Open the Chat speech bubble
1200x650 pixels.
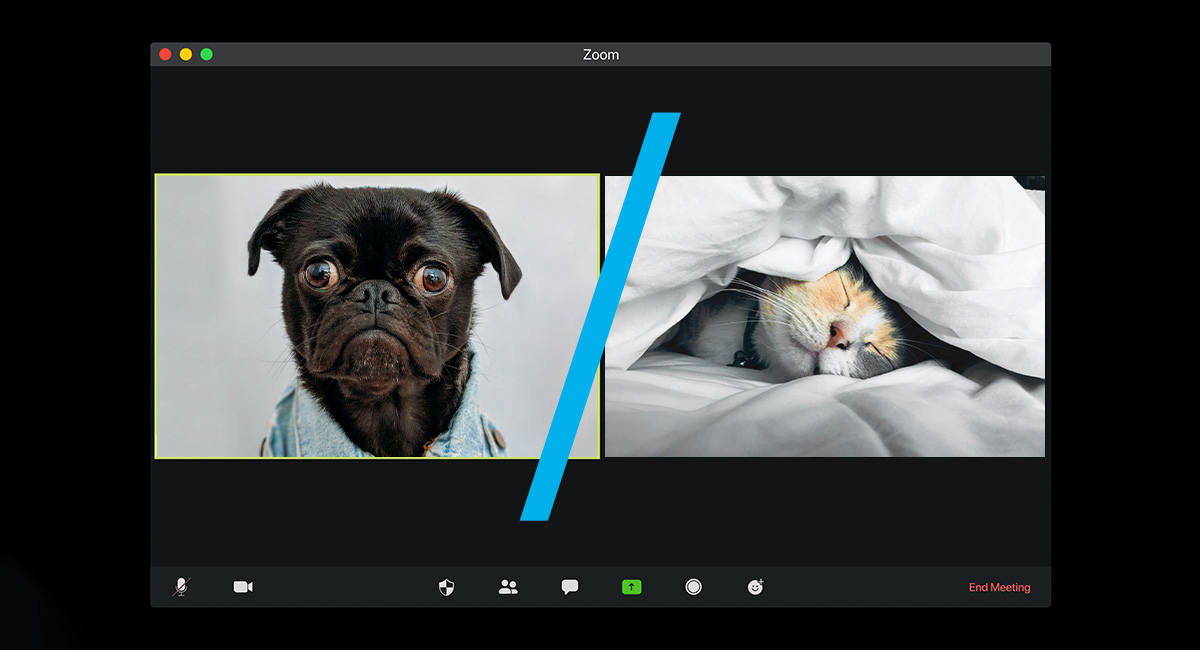tap(570, 587)
